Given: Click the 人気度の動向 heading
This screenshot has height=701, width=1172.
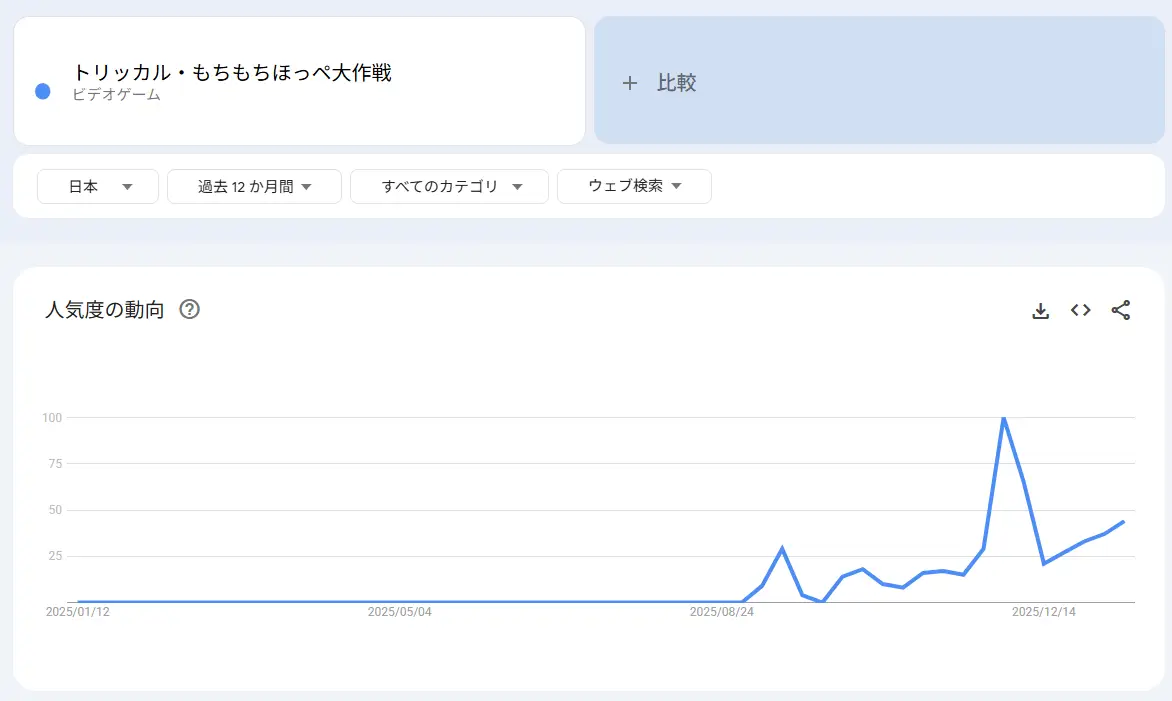Looking at the screenshot, I should point(104,310).
